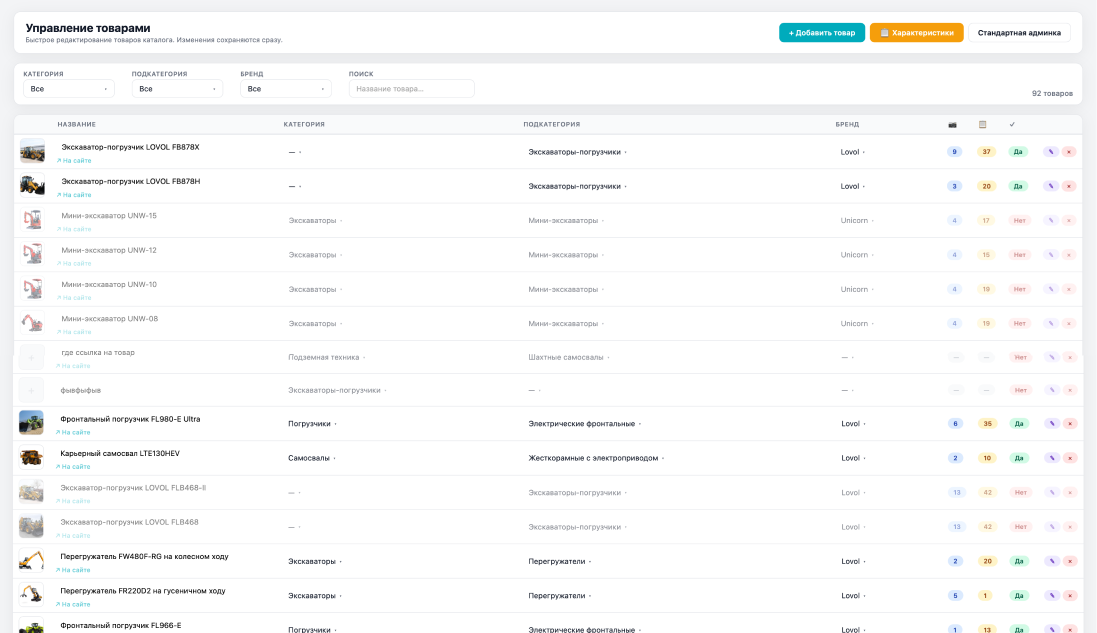The width and height of the screenshot is (1097, 633).
Task: Open the Категория filter dropdown
Action: pyautogui.click(x=69, y=89)
